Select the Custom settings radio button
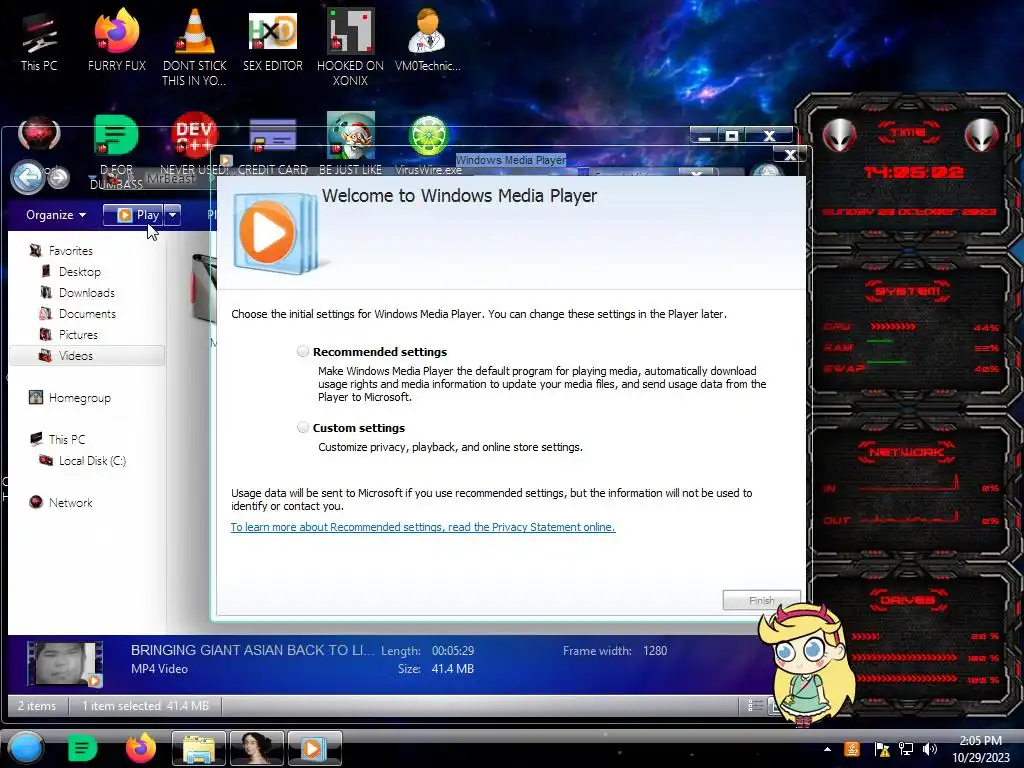This screenshot has width=1024, height=768. 302,428
